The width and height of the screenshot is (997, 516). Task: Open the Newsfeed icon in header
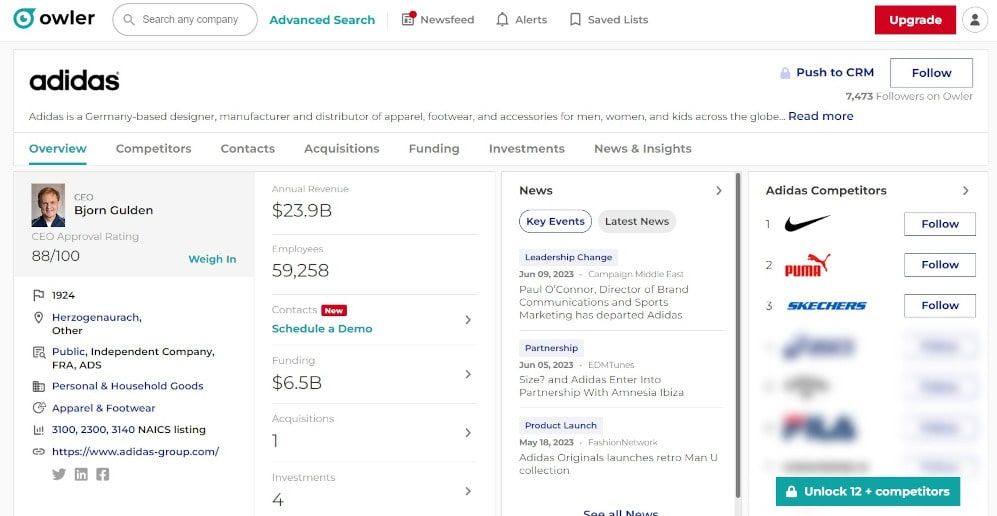tap(408, 19)
